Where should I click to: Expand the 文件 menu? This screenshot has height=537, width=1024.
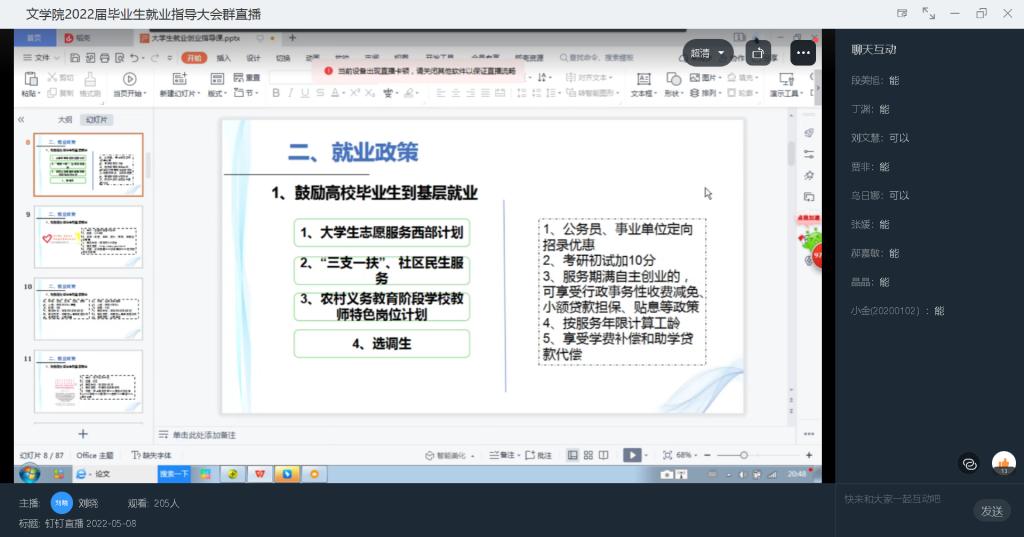pyautogui.click(x=38, y=58)
